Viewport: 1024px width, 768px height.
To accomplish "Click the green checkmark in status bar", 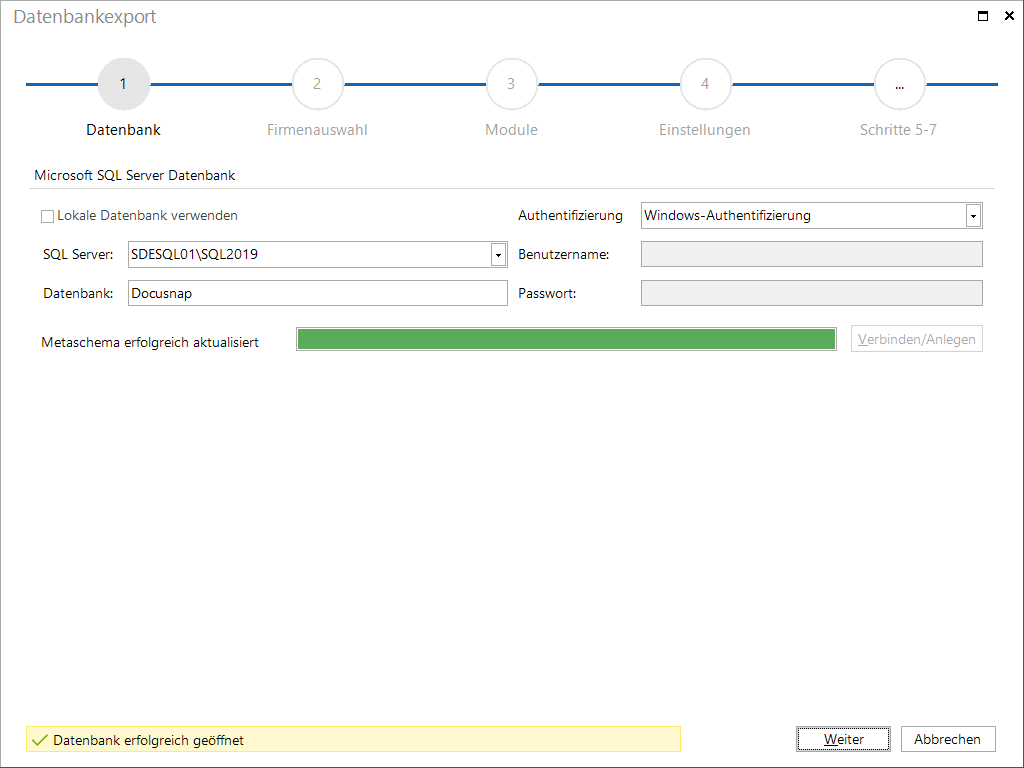I will tap(40, 740).
